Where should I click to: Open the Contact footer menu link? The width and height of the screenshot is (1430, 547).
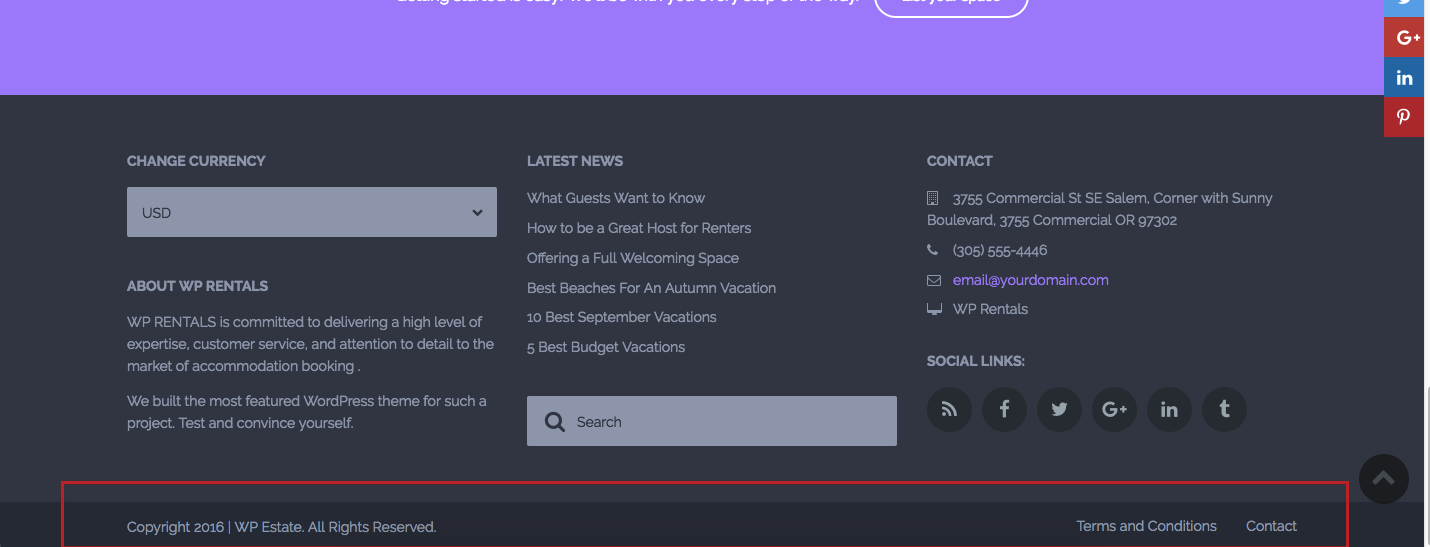[1271, 526]
